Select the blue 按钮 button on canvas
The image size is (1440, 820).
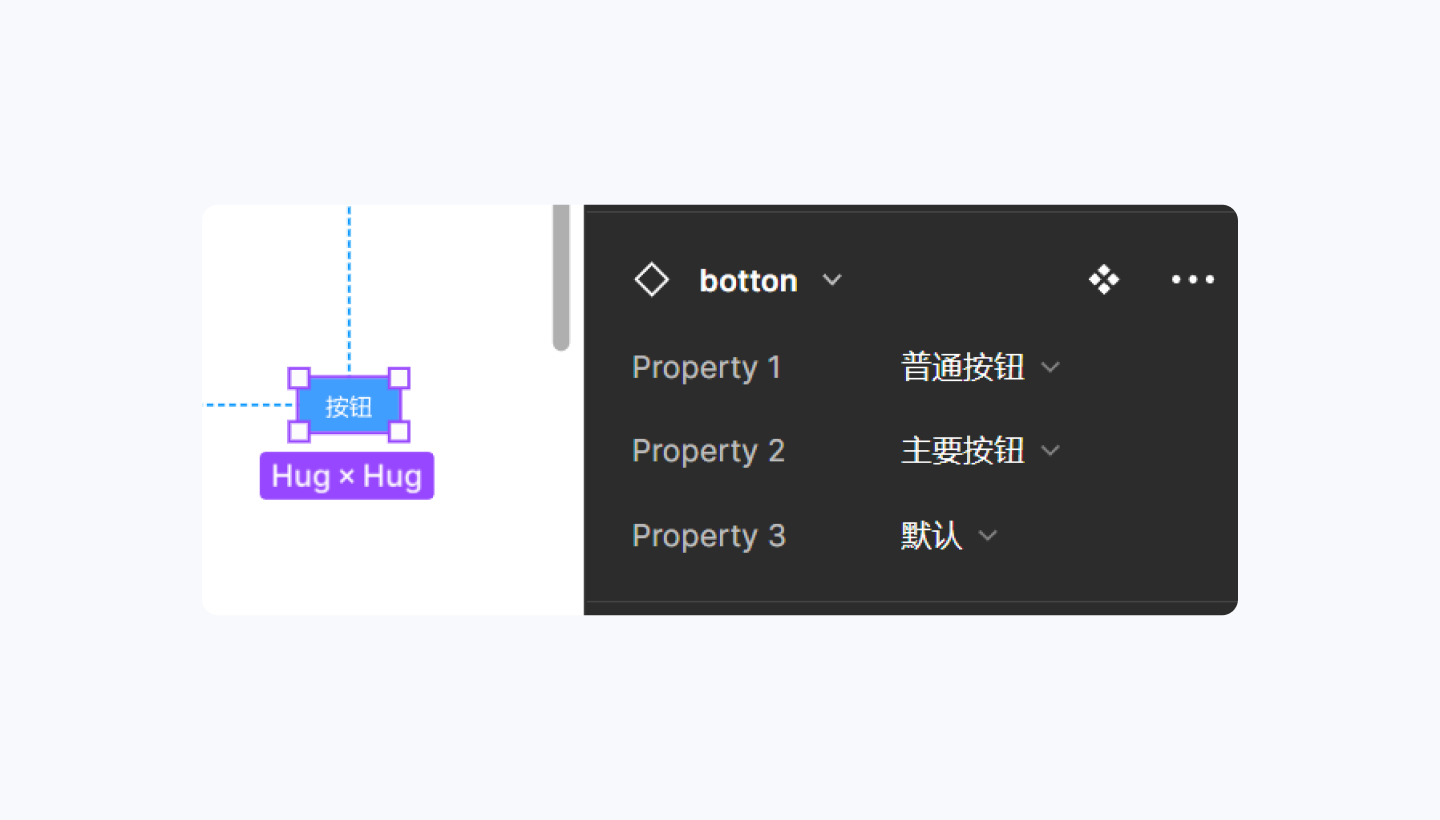point(349,406)
